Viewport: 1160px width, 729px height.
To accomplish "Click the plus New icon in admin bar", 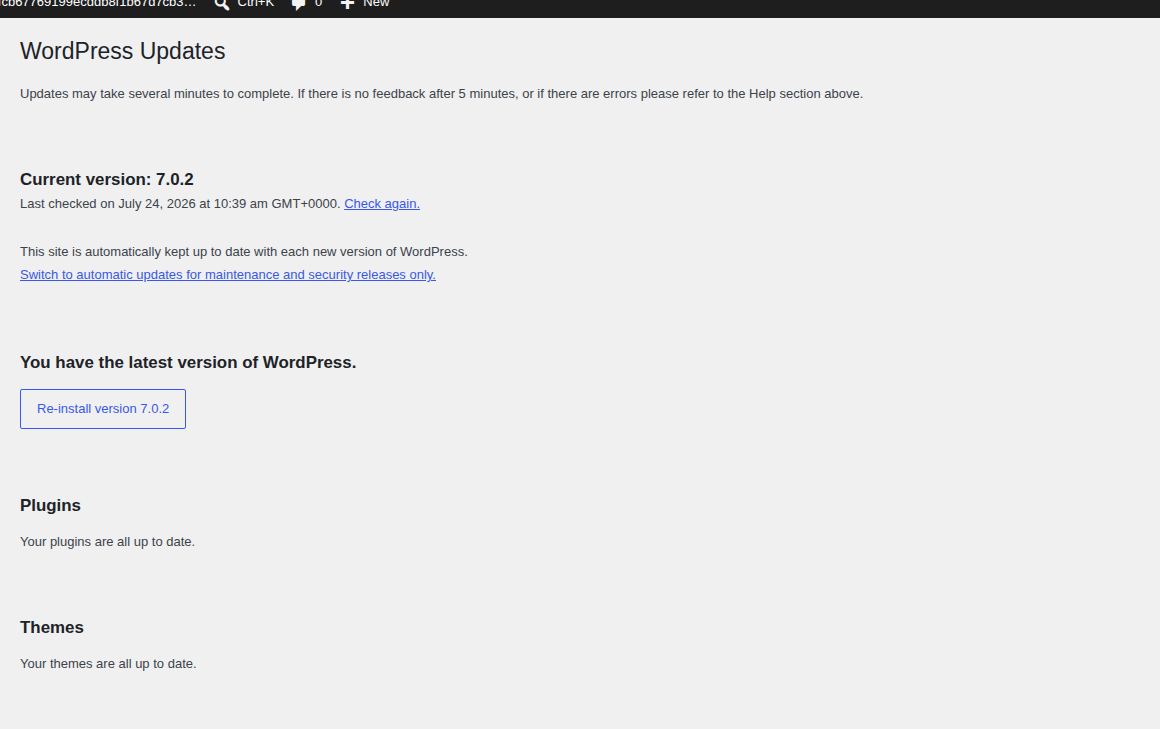I will coord(347,4).
